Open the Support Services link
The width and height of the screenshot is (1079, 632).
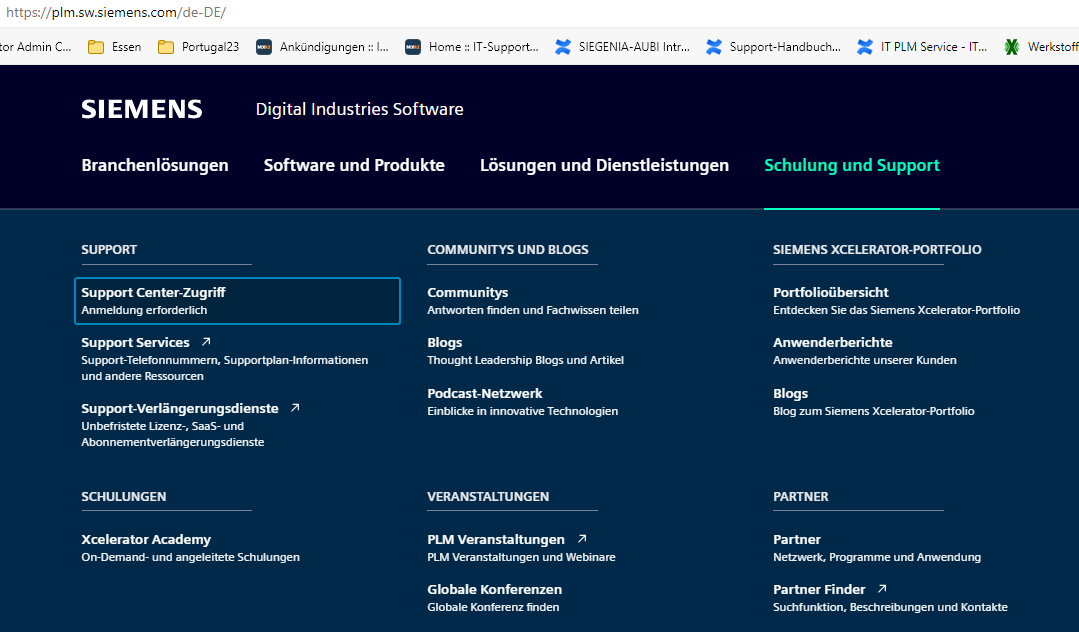point(135,342)
